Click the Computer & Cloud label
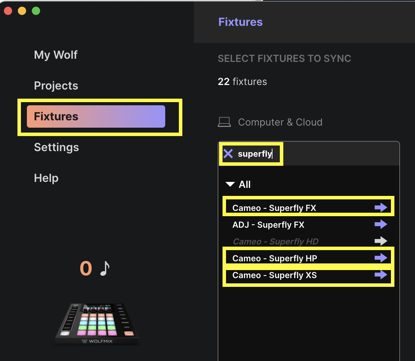The height and width of the screenshot is (361, 415). [x=280, y=122]
